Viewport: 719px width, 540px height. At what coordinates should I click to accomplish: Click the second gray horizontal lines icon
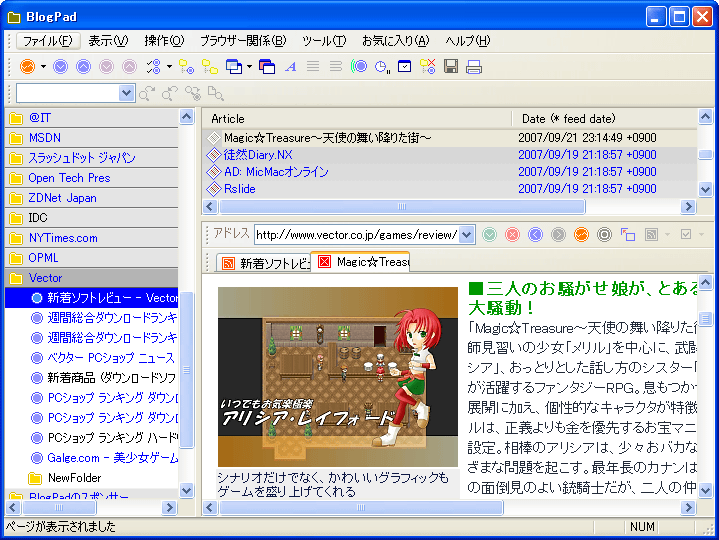click(x=336, y=67)
